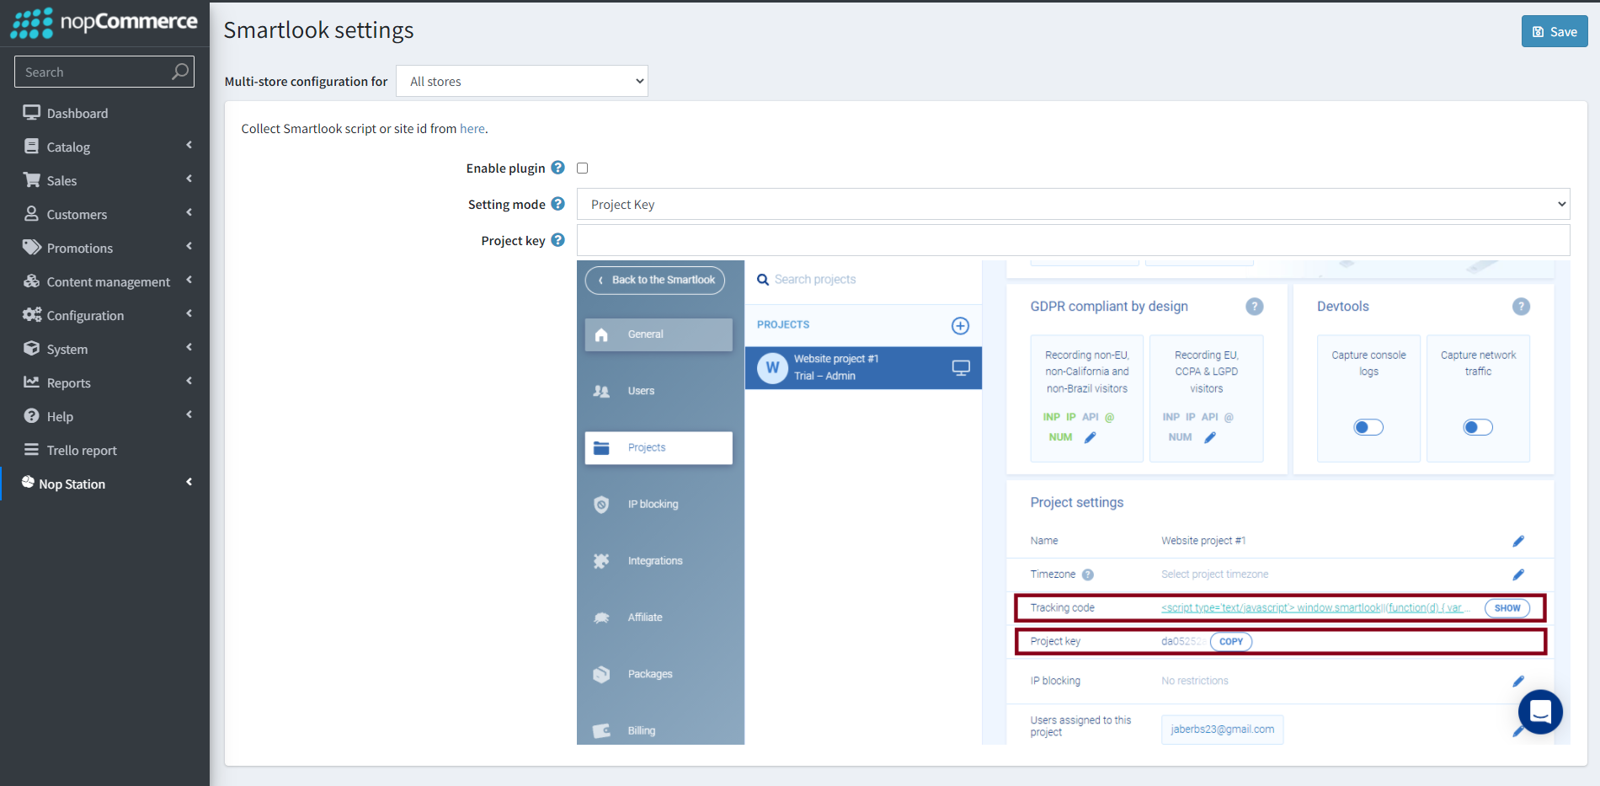Click the Catalog book icon
Viewport: 1600px width, 786px height.
(32, 146)
